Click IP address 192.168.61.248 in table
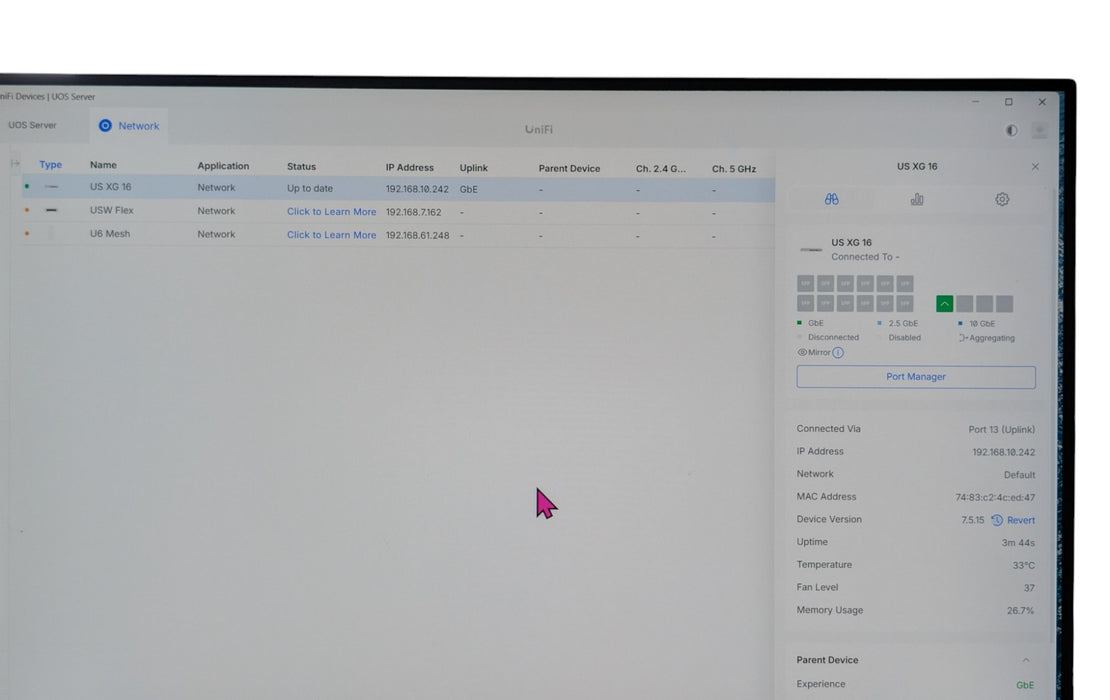Screen dimensions: 1110x700 click(417, 236)
